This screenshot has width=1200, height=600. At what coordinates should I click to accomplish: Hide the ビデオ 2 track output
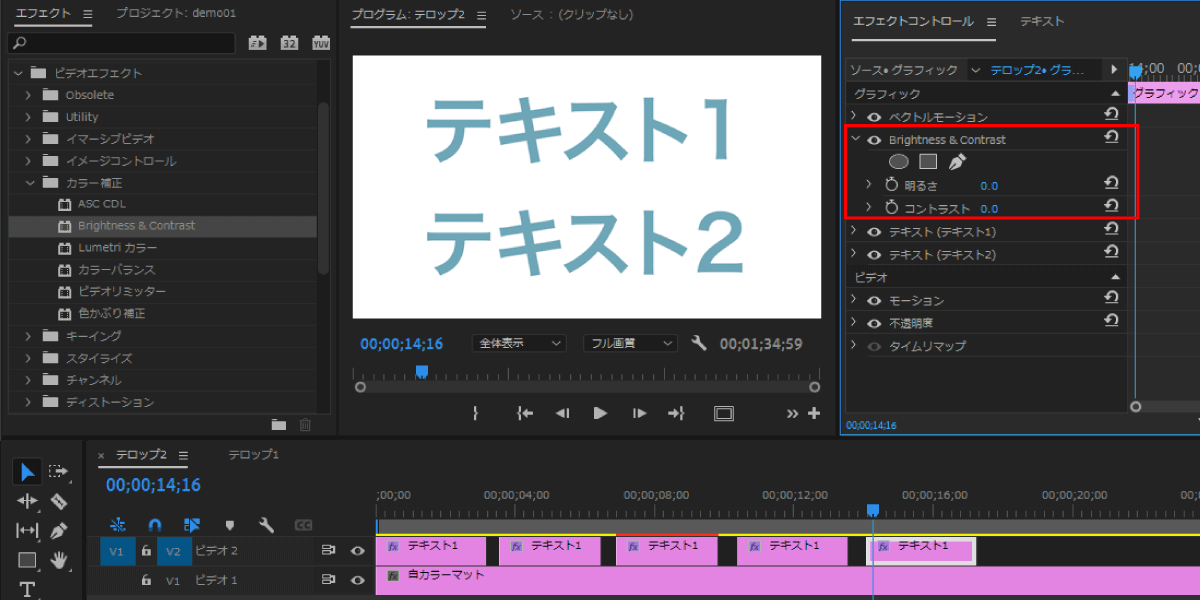(x=357, y=550)
